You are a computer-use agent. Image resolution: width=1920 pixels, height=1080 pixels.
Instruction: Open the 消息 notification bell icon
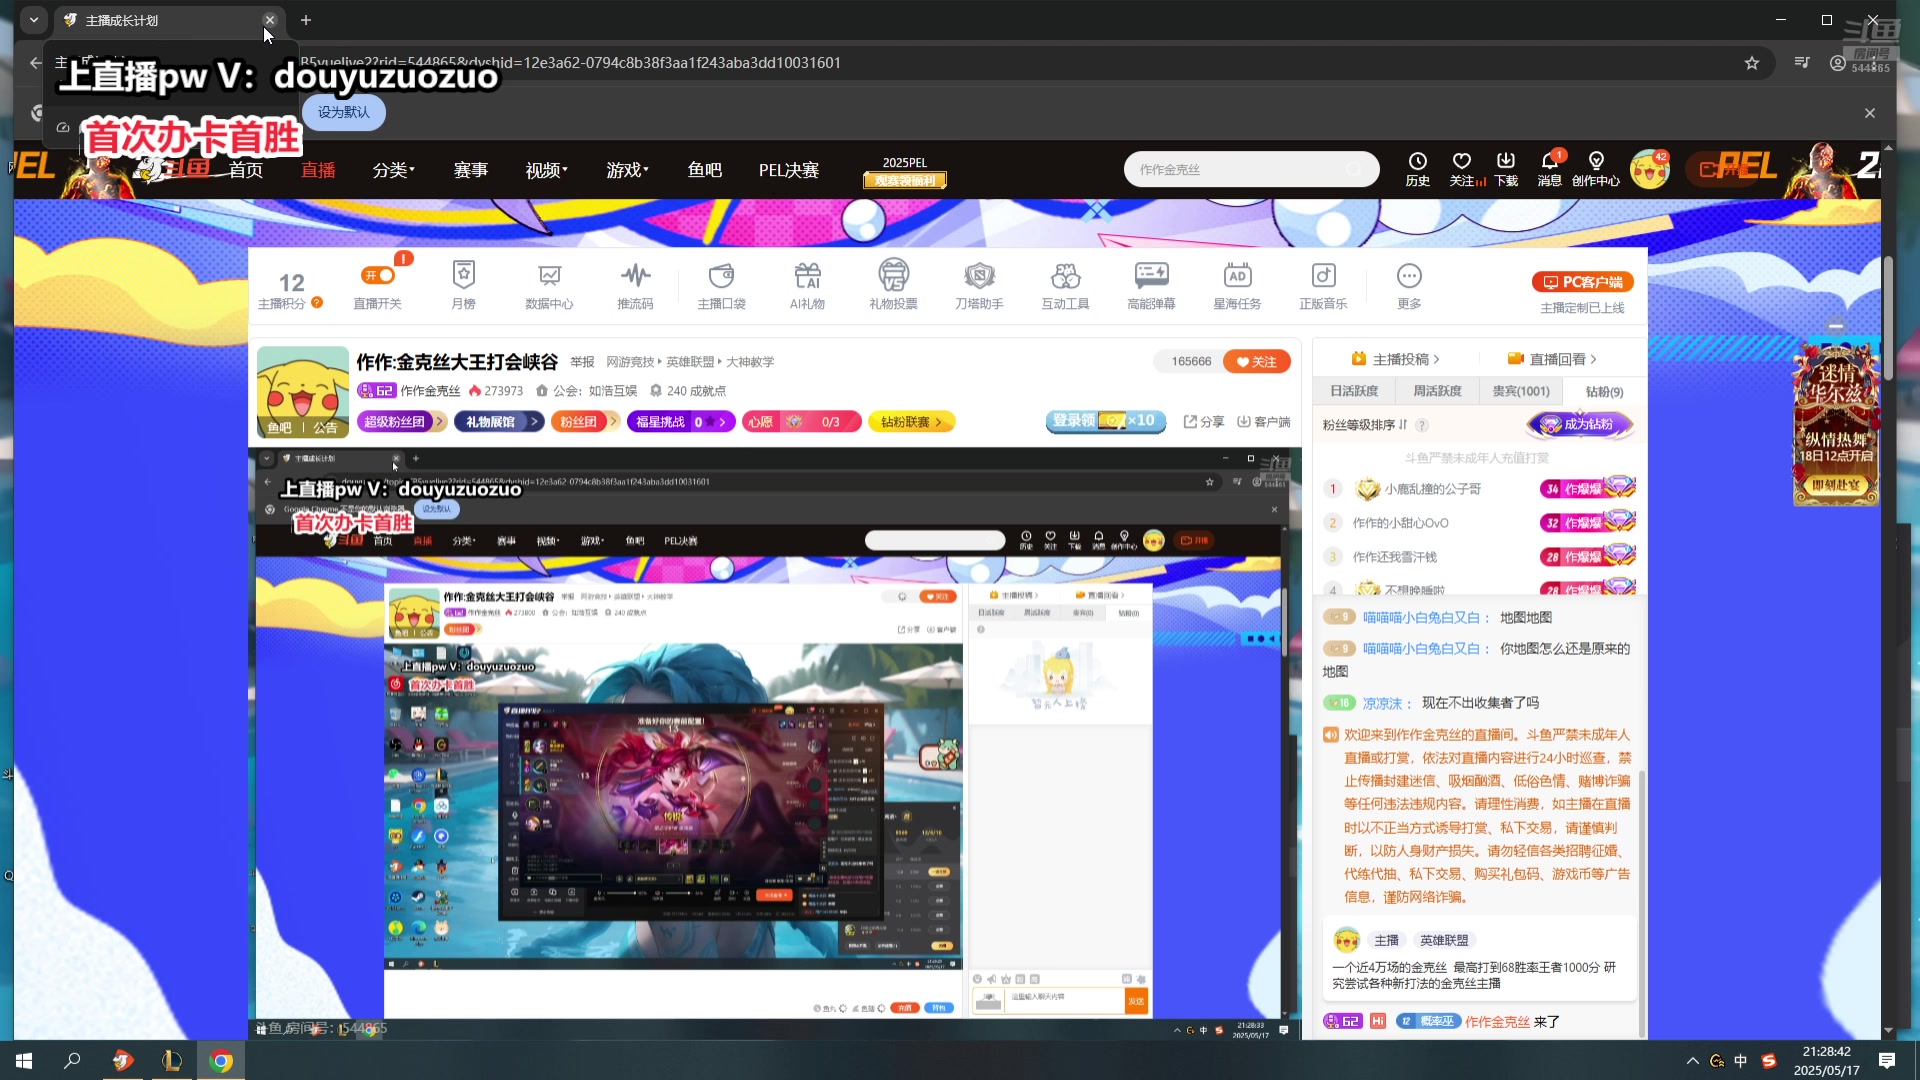click(1549, 169)
